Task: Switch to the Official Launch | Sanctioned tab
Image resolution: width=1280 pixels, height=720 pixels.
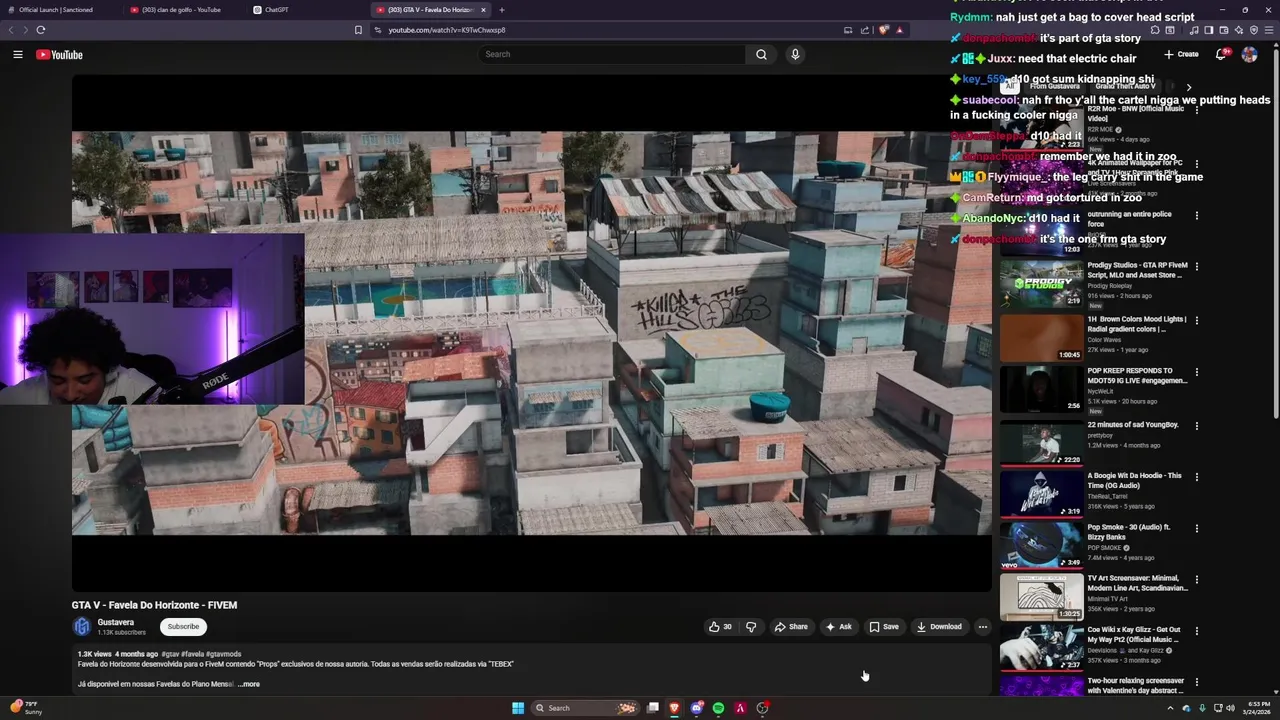Action: click(56, 10)
